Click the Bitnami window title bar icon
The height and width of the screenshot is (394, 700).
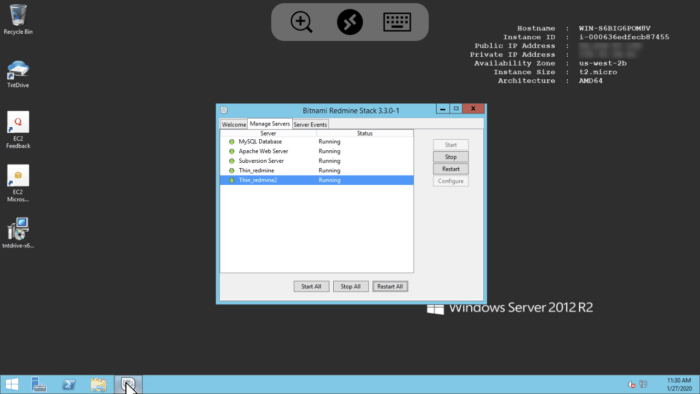point(224,110)
